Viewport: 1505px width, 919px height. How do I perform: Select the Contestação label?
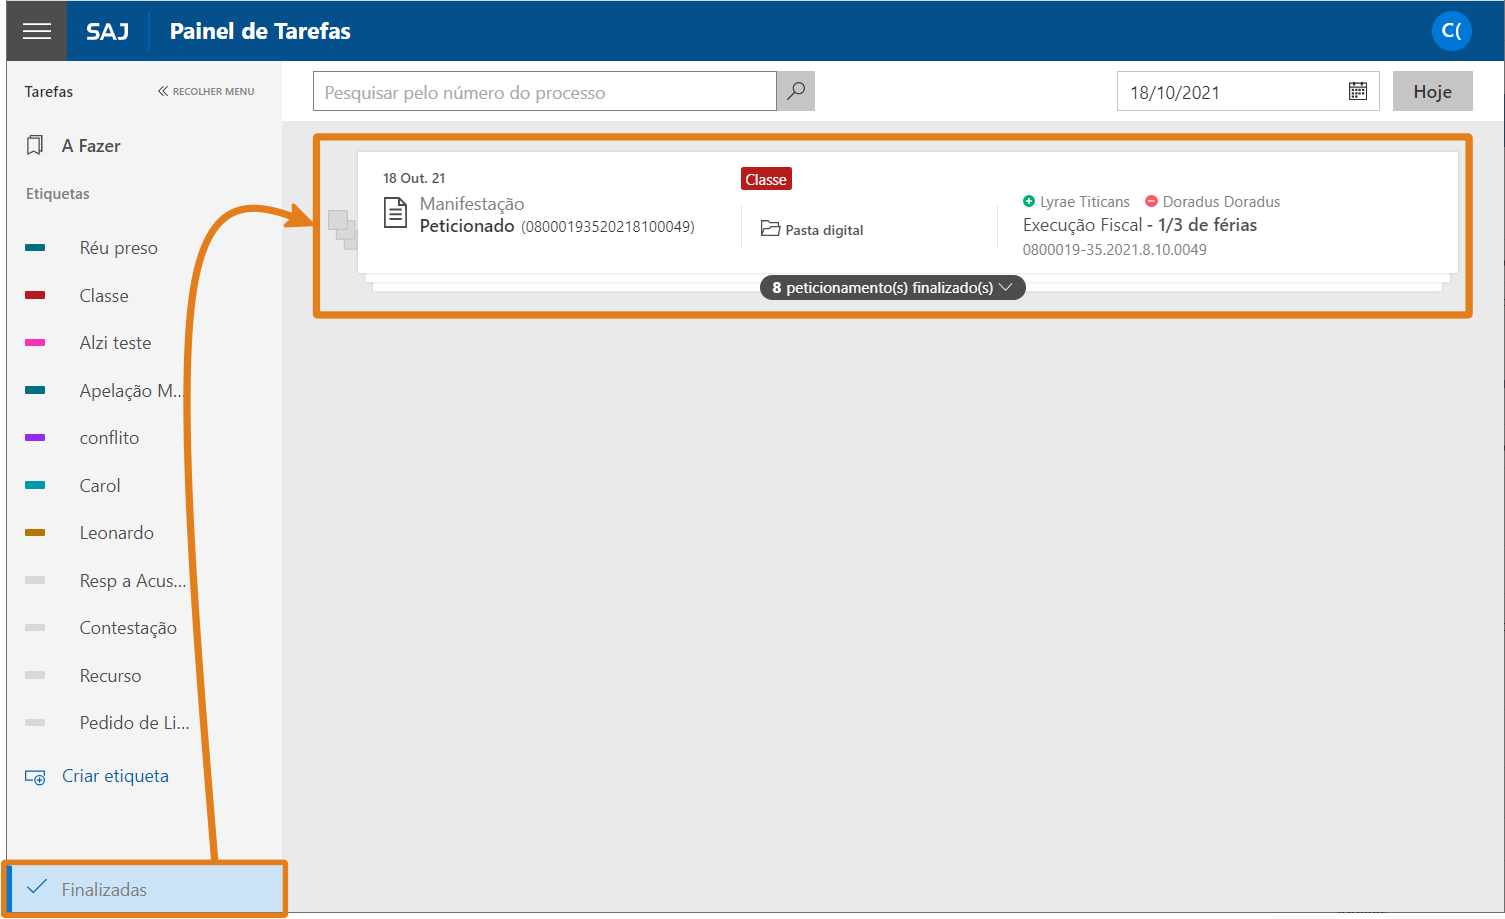[x=128, y=628]
